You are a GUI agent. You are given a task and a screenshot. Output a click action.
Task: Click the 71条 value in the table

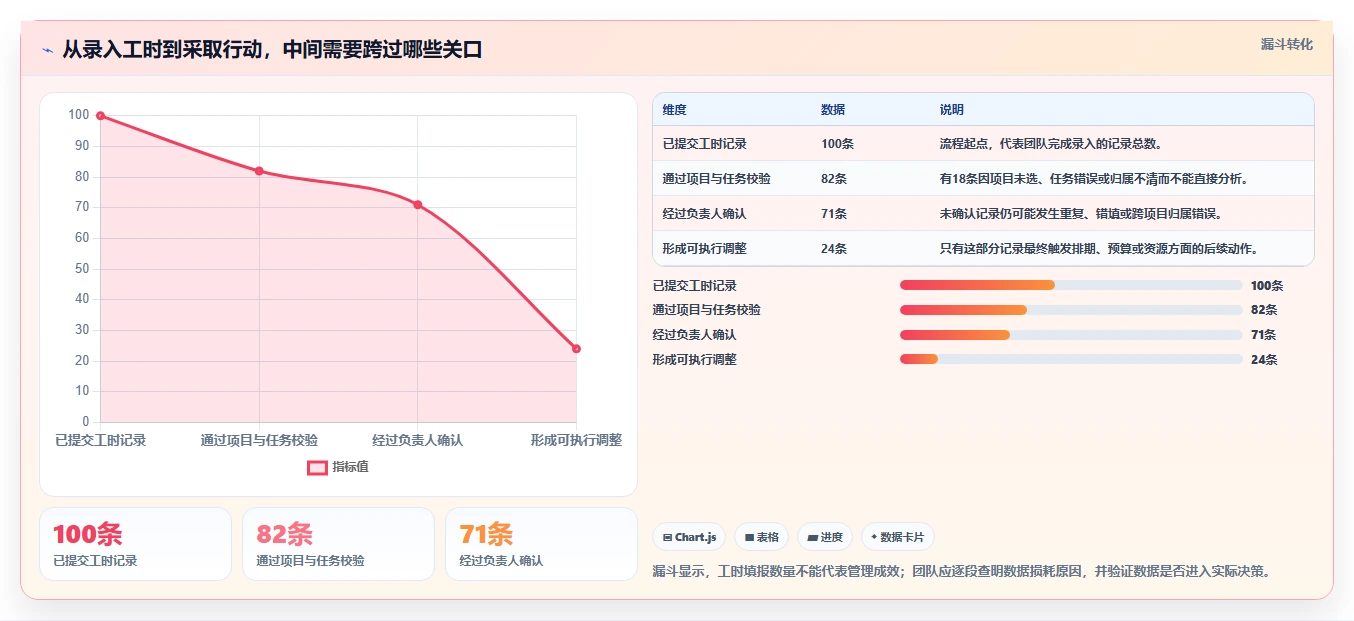tap(834, 214)
